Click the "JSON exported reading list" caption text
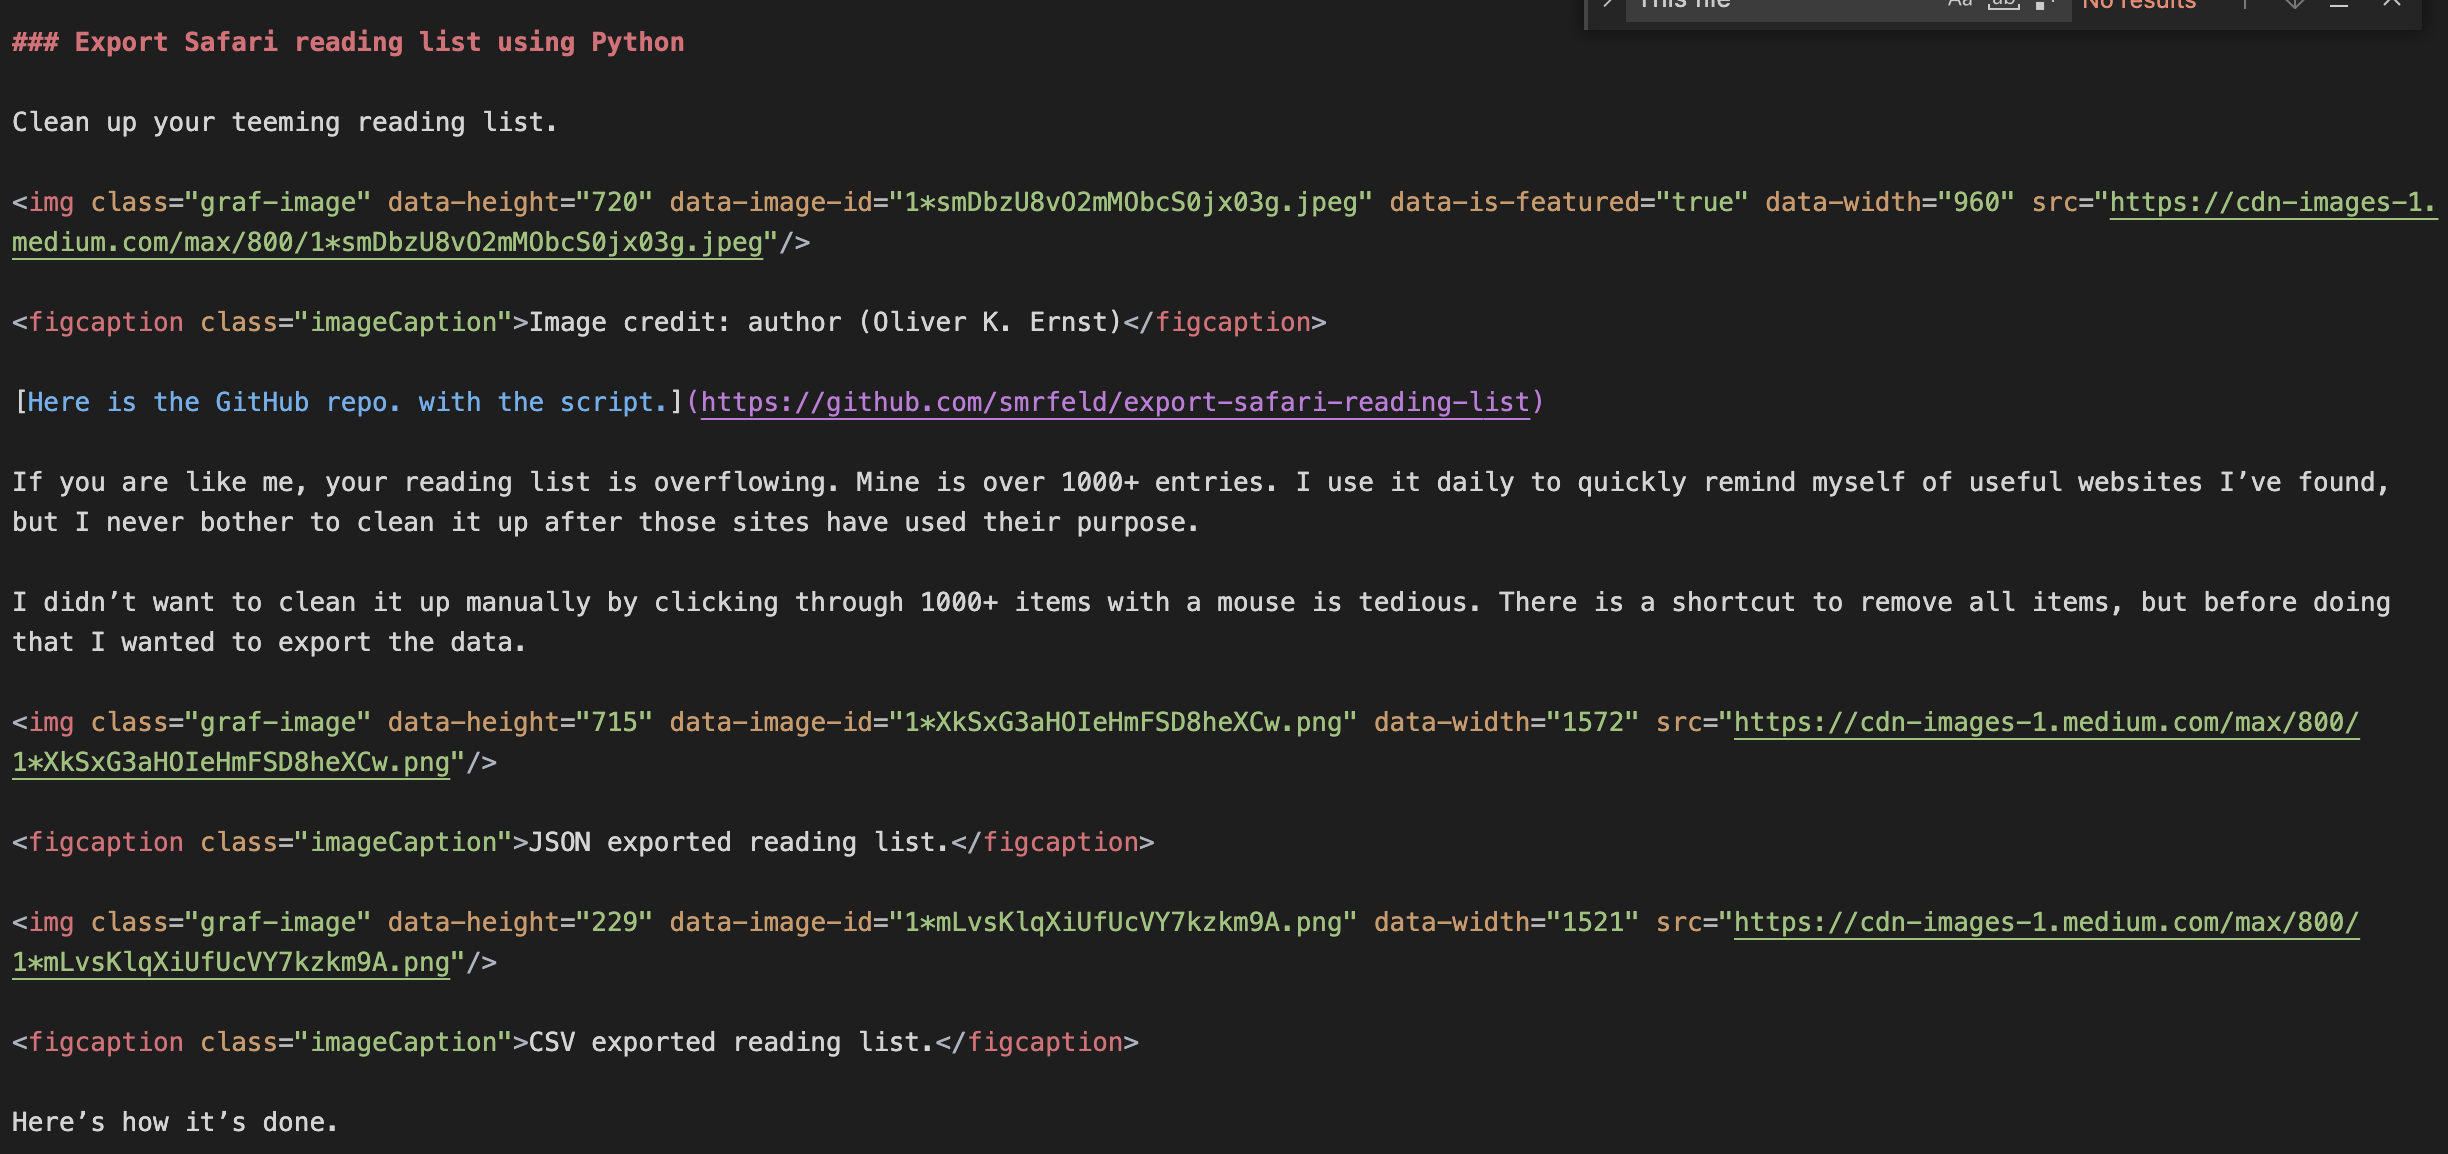 [738, 843]
